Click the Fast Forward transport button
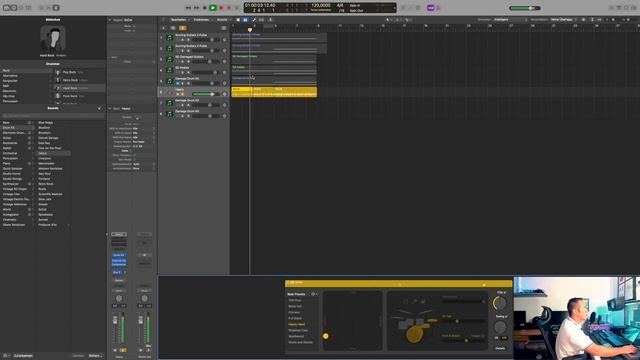This screenshot has width=640, height=360. pyautogui.click(x=196, y=8)
